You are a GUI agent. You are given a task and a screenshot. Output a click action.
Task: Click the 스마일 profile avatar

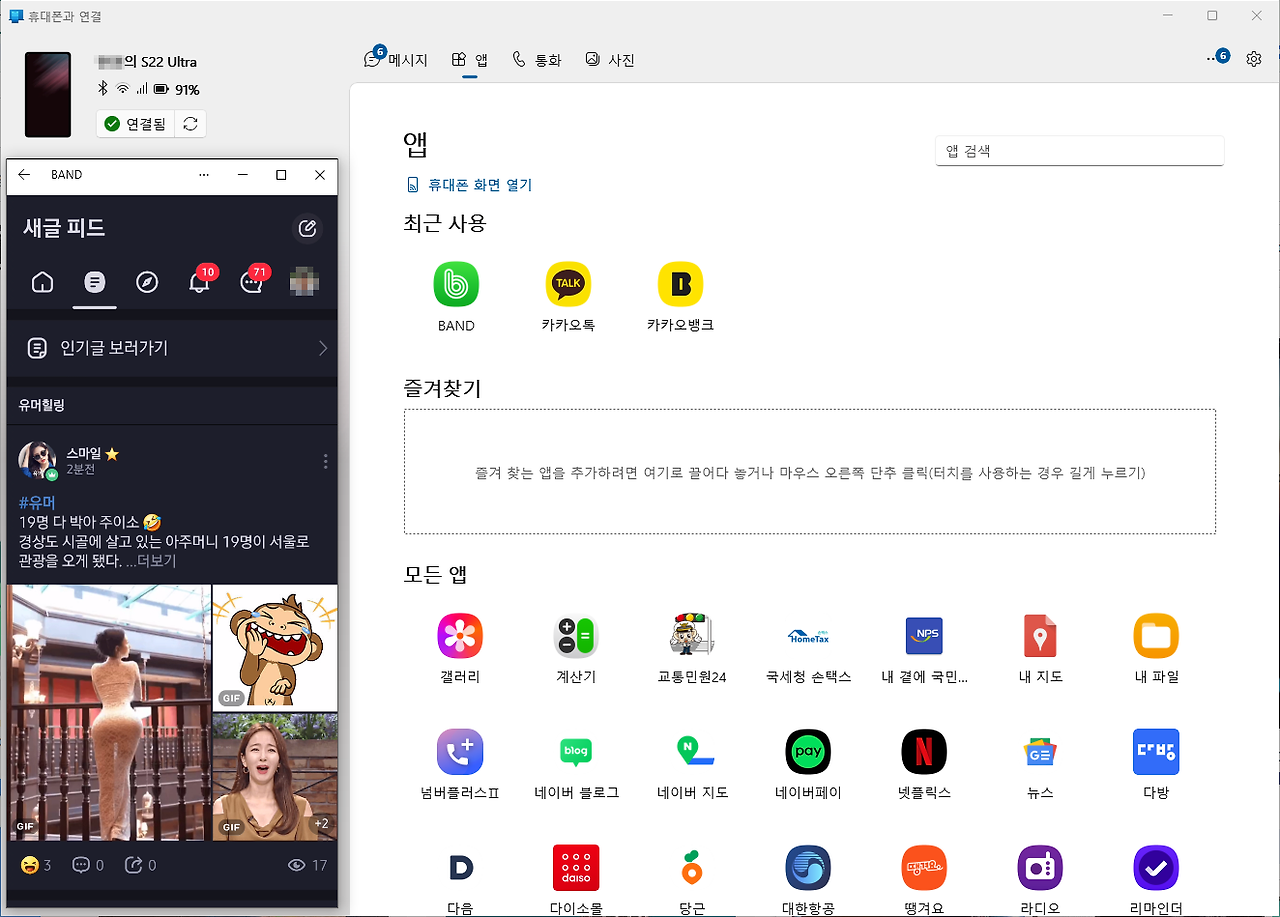point(38,460)
